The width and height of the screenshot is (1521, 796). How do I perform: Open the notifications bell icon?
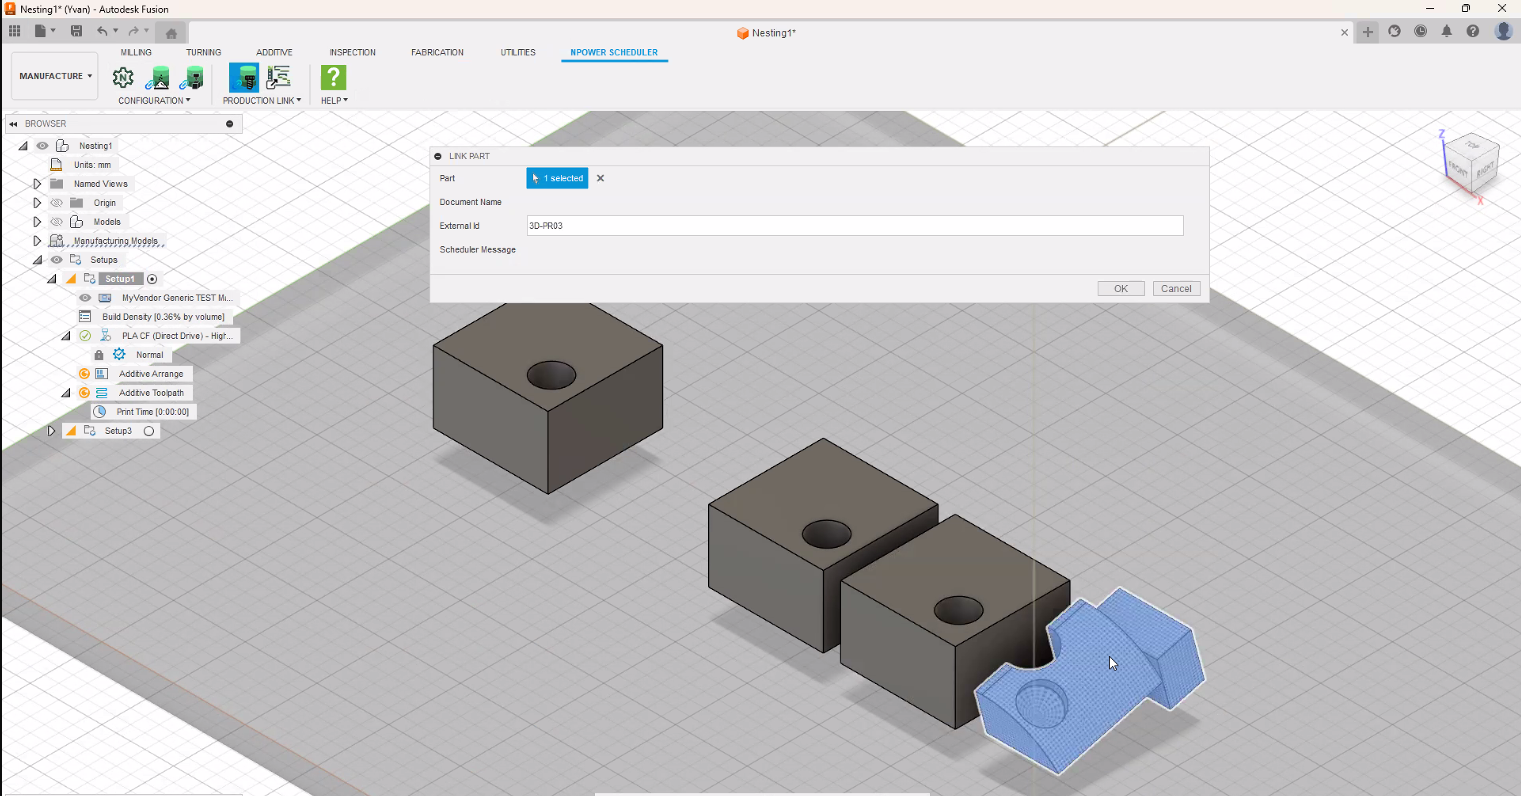coord(1446,31)
